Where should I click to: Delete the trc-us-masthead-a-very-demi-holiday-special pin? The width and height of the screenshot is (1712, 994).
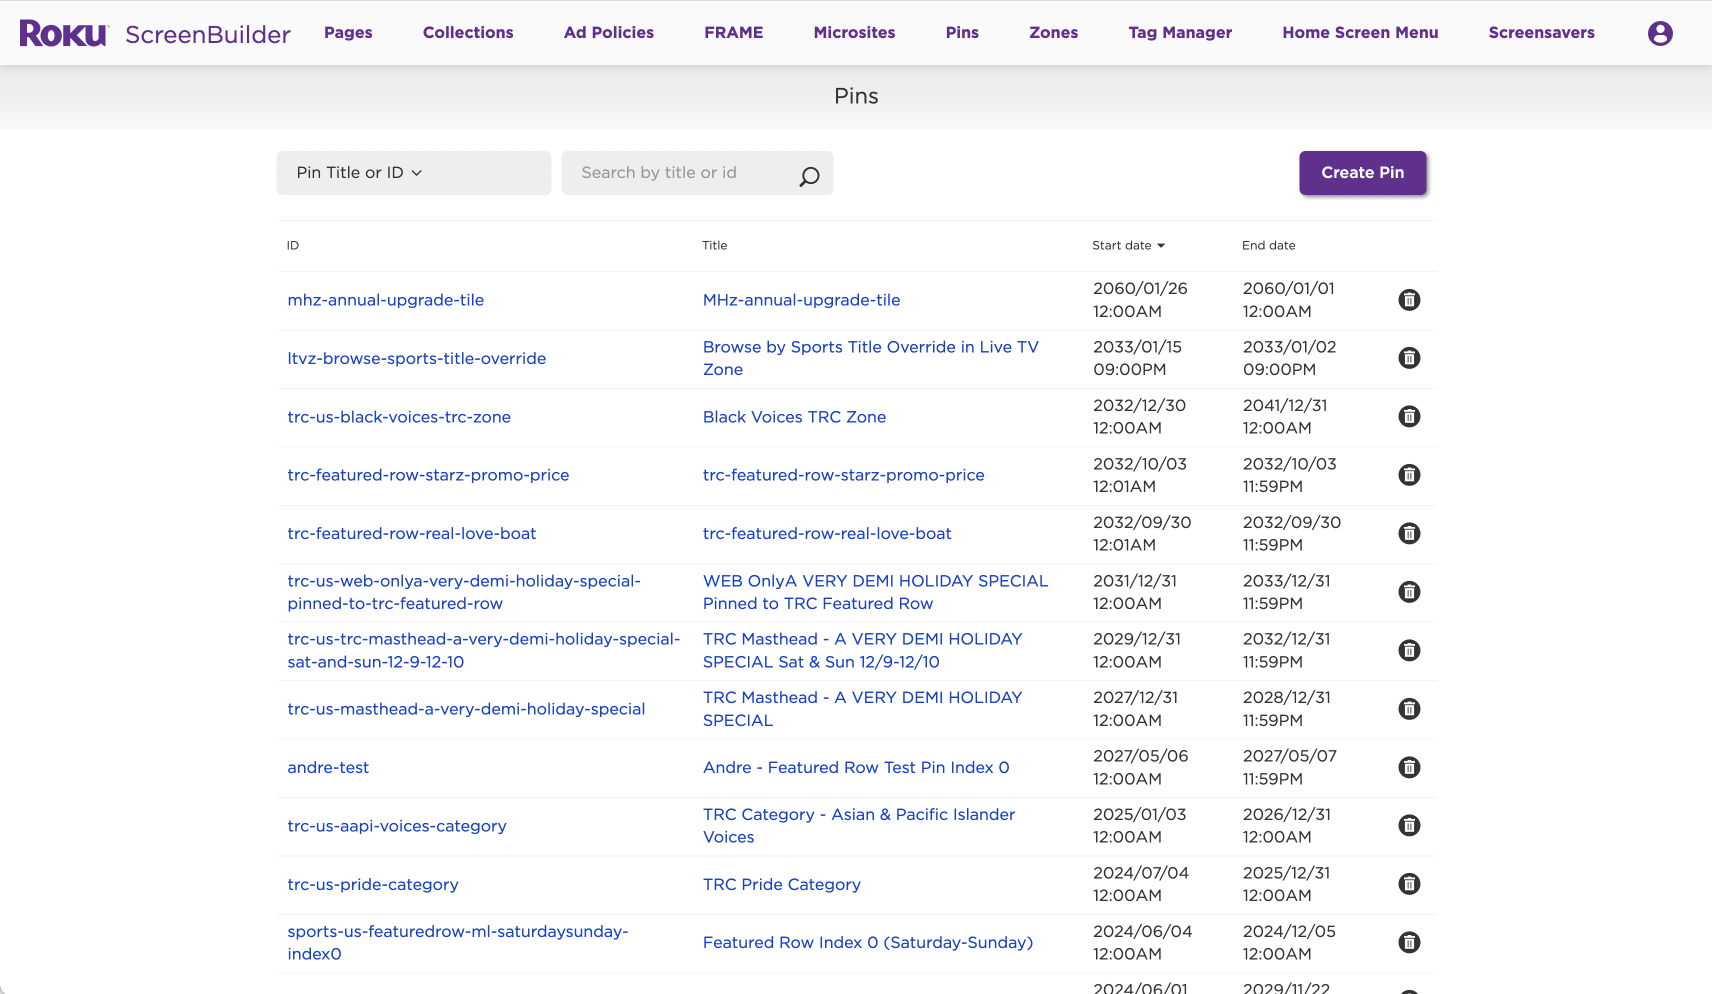point(1409,709)
